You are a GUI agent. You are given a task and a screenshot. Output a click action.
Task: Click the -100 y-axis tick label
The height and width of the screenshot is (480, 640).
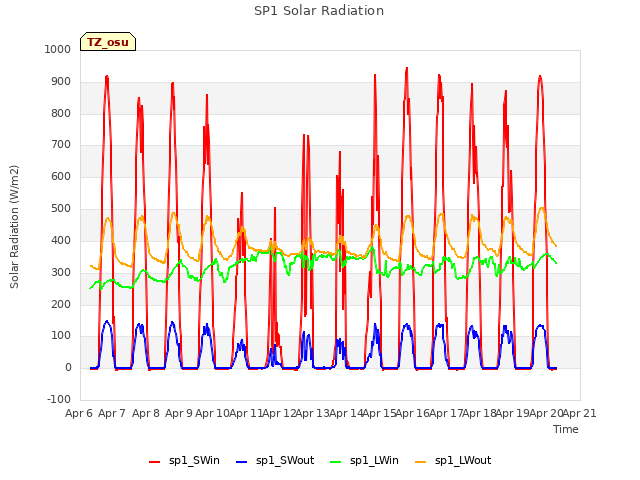[59, 399]
